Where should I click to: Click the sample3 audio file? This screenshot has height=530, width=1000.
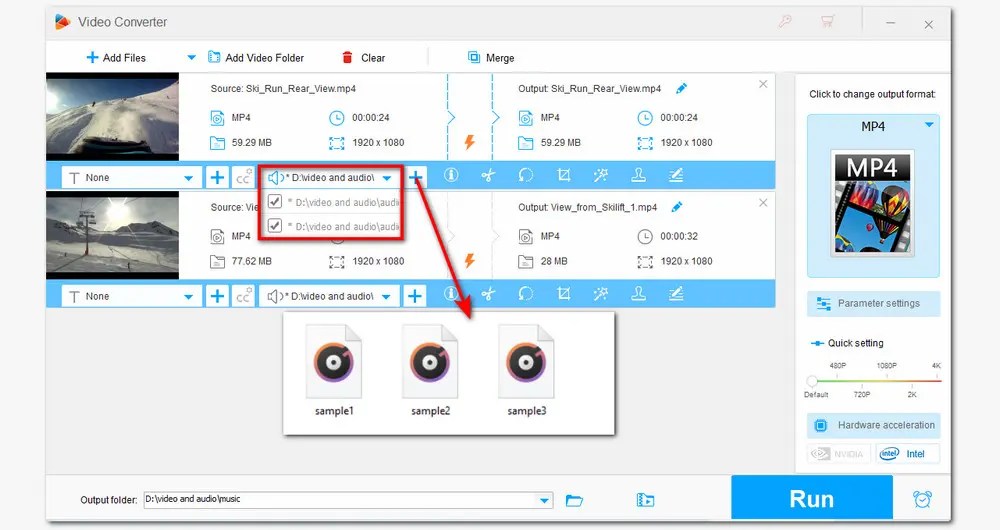(526, 371)
